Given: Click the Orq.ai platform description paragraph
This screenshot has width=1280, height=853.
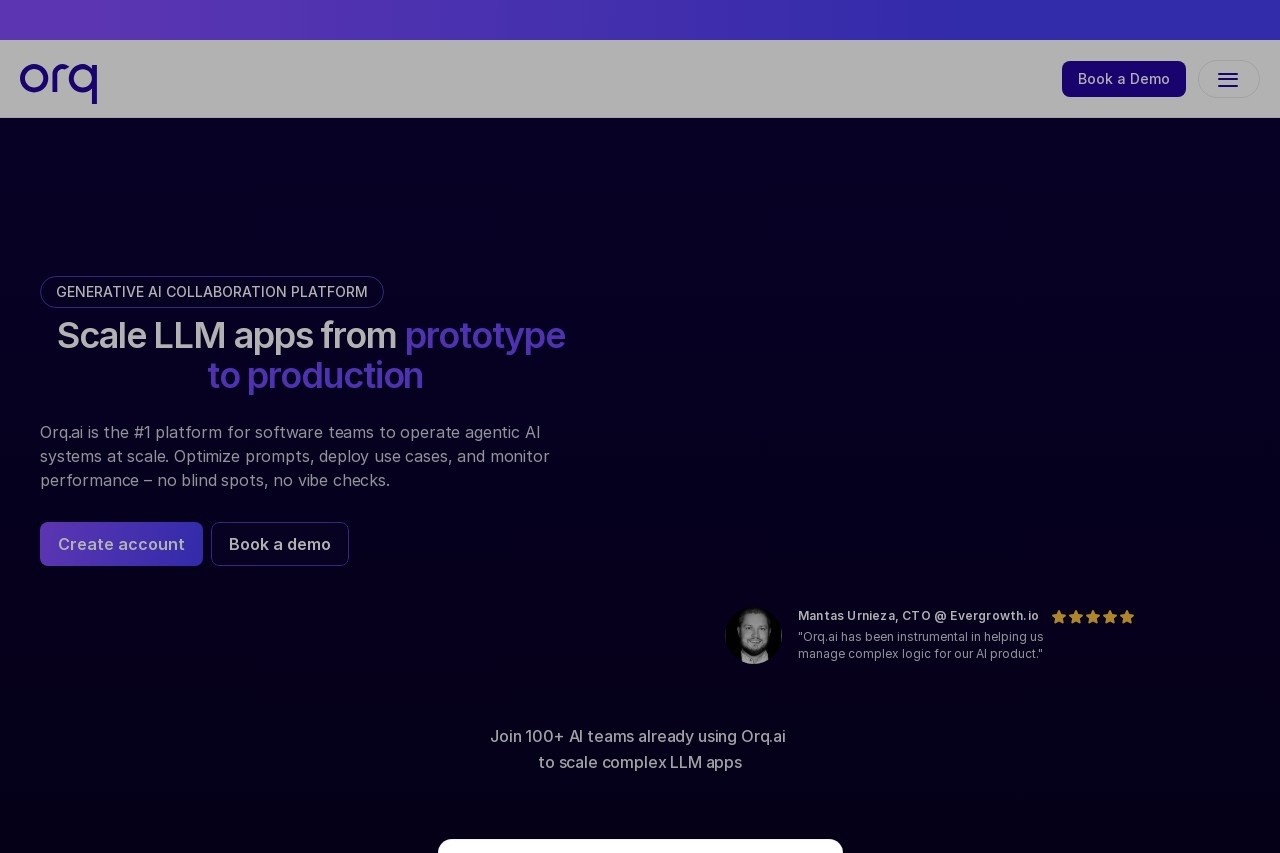Looking at the screenshot, I should (295, 456).
